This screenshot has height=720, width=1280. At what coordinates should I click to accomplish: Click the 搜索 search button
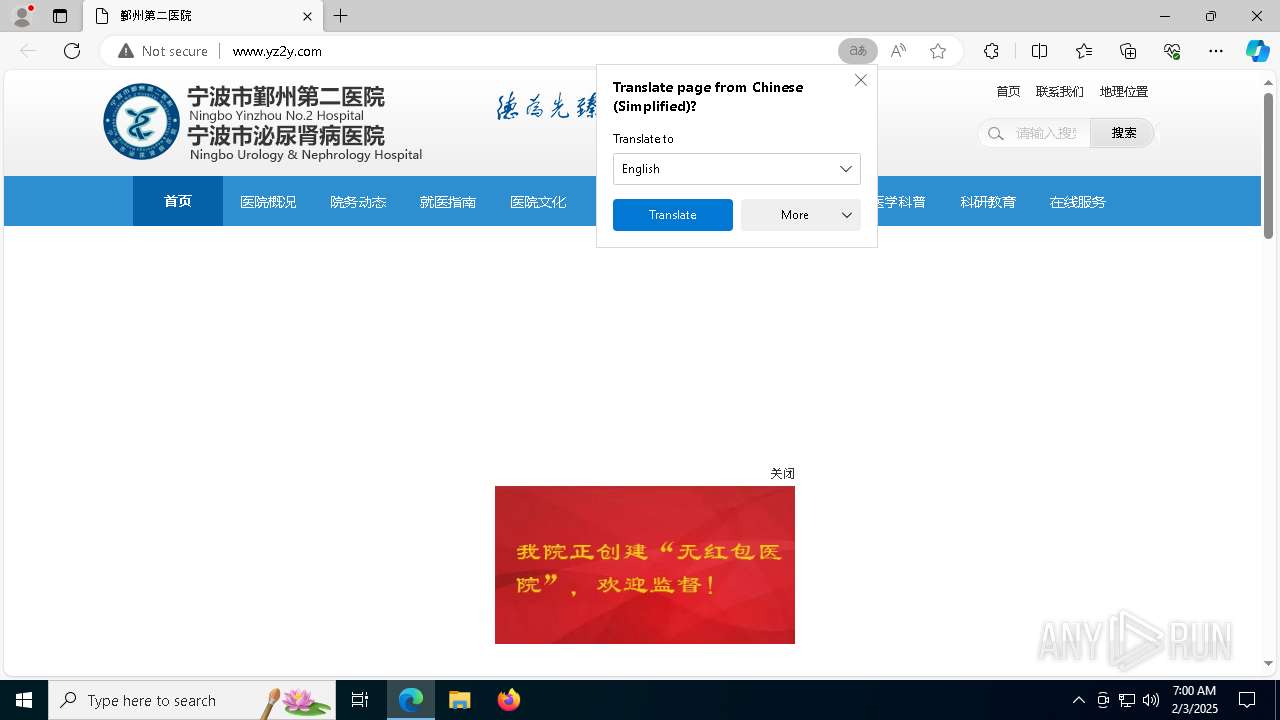(1123, 133)
